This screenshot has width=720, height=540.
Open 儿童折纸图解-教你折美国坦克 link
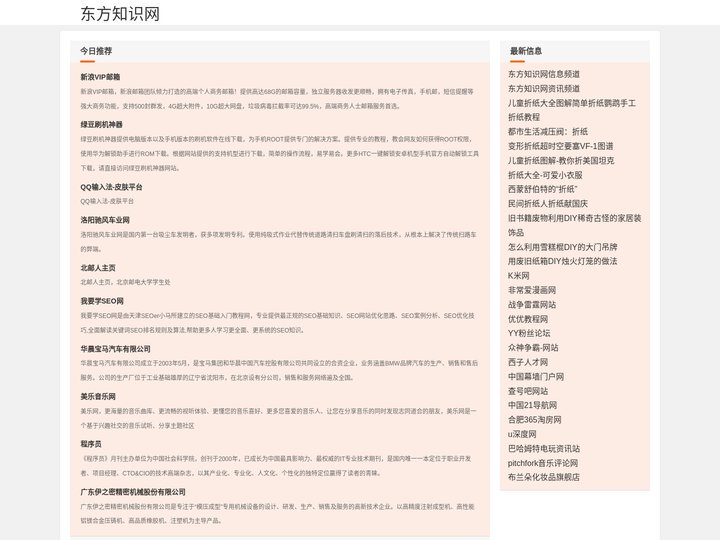[561, 161]
